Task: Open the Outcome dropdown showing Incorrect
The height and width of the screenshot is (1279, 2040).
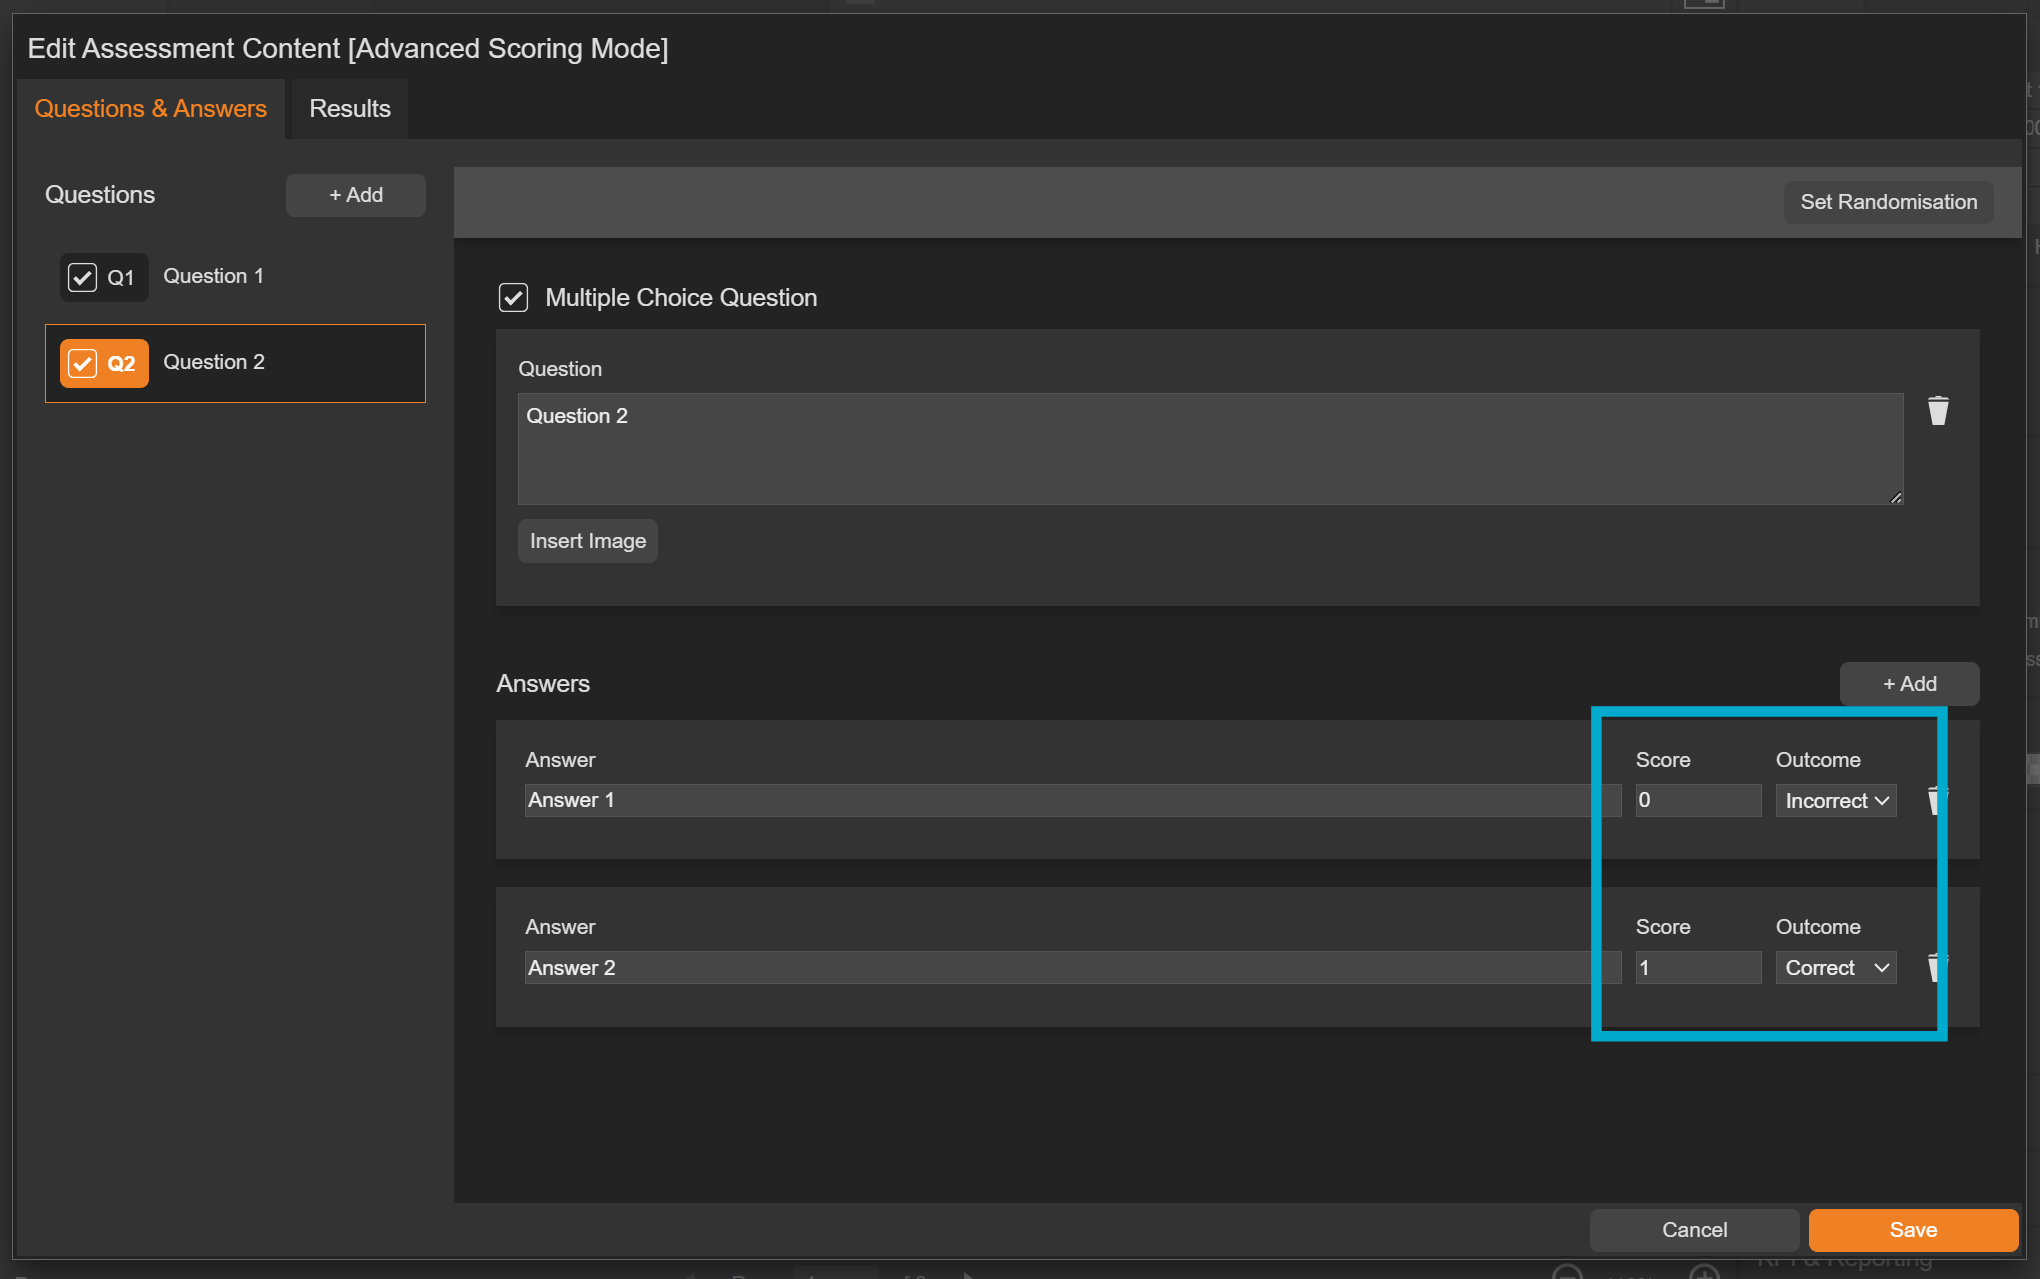Action: click(x=1835, y=800)
